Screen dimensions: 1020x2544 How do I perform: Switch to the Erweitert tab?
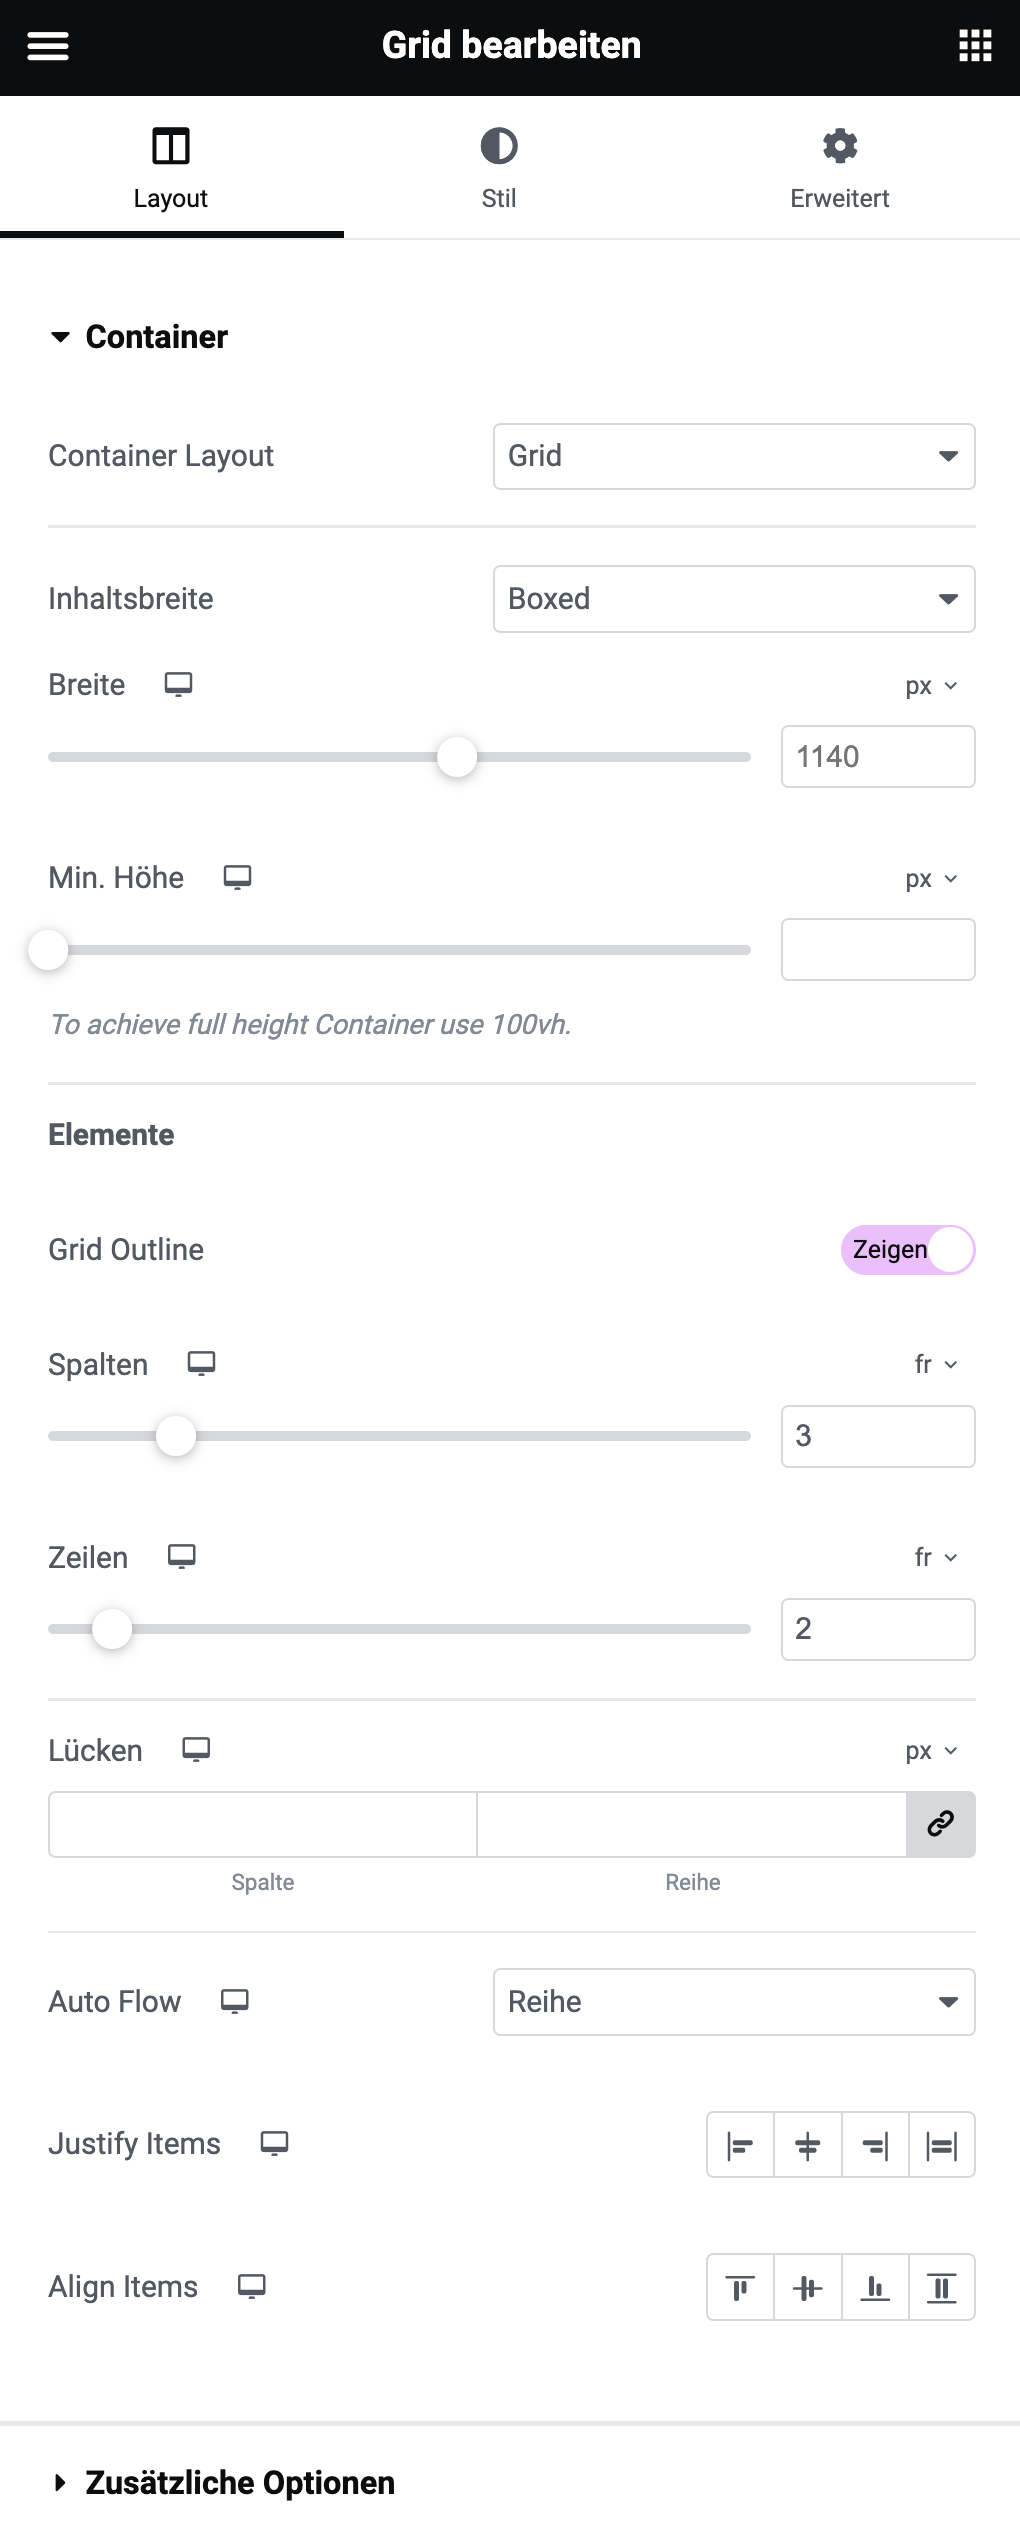(840, 168)
